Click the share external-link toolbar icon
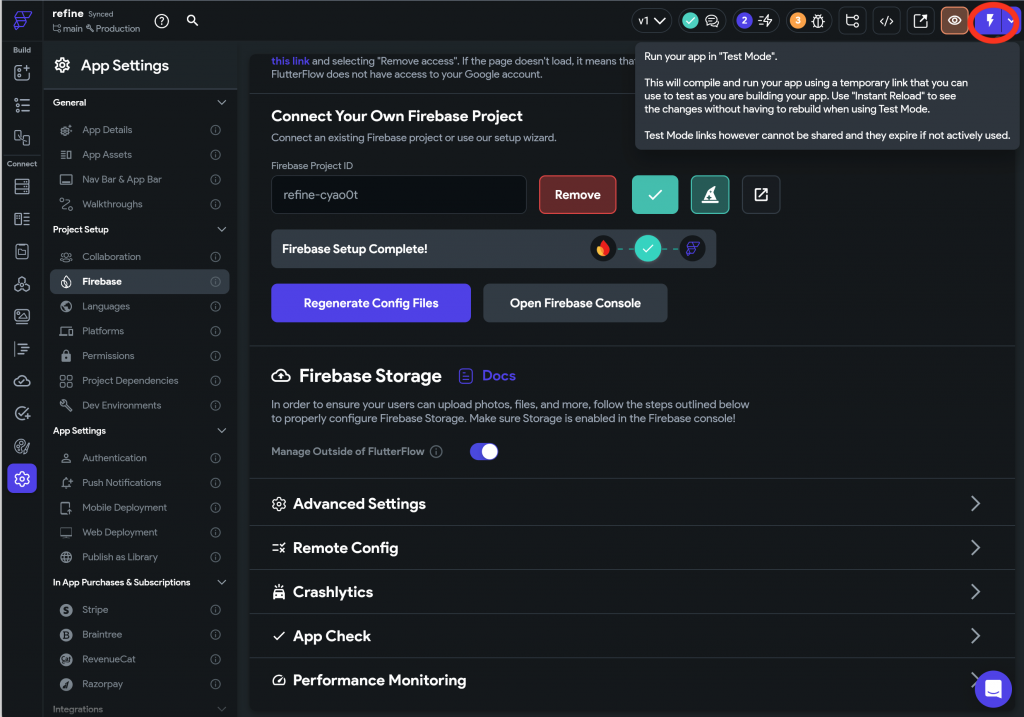The image size is (1024, 717). (x=920, y=21)
